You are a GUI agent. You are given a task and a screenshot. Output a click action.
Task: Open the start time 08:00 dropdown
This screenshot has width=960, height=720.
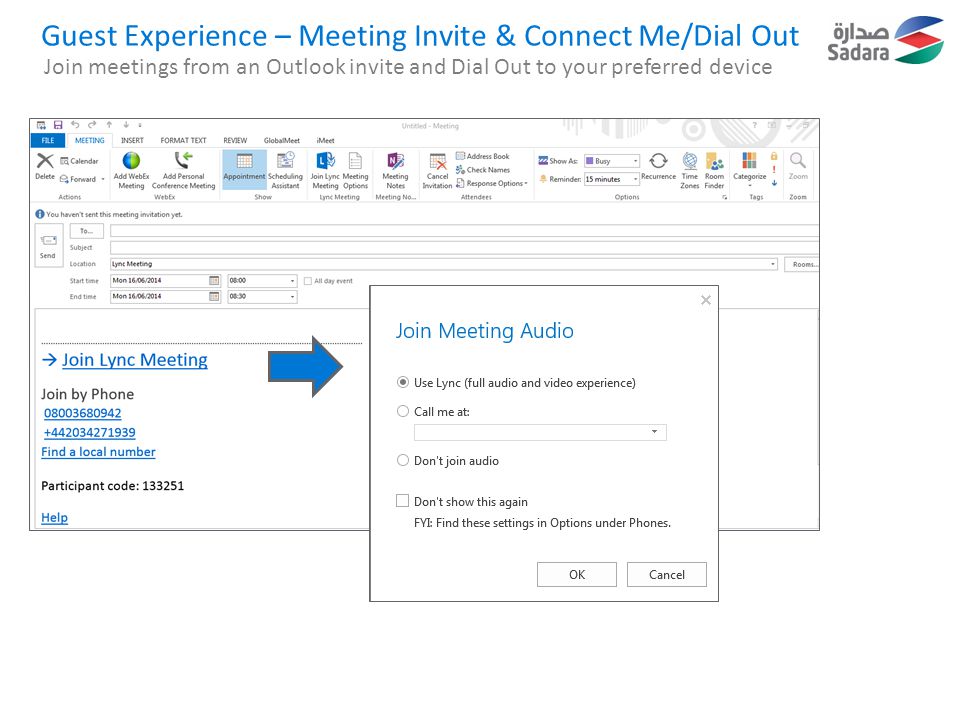pos(292,280)
